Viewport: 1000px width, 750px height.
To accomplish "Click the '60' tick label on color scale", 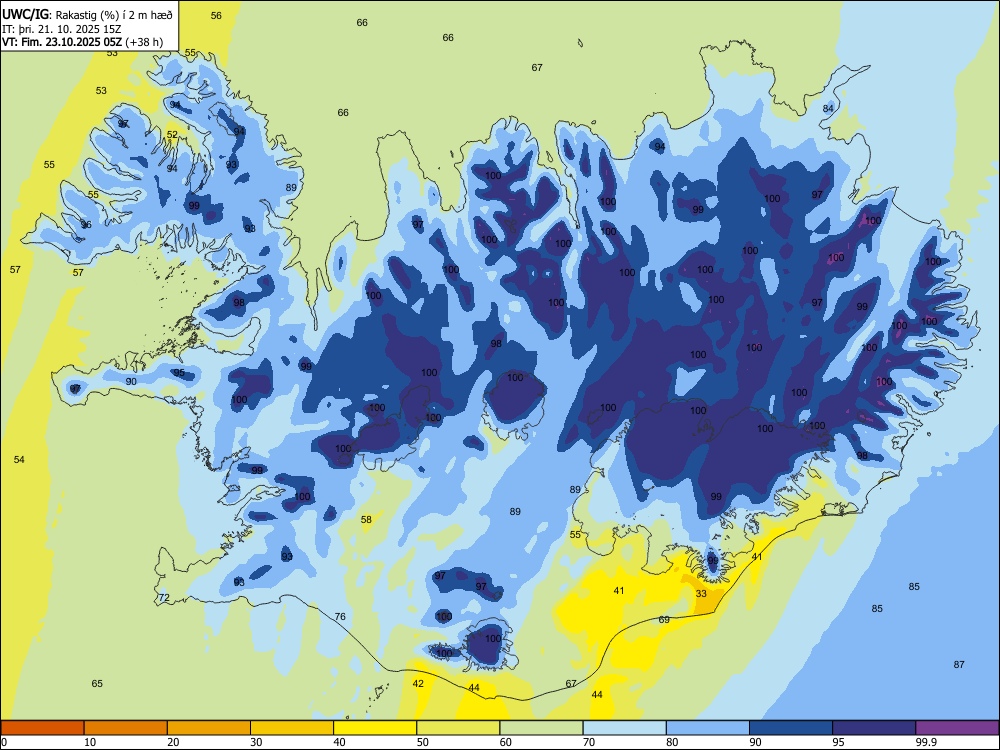I will [506, 742].
